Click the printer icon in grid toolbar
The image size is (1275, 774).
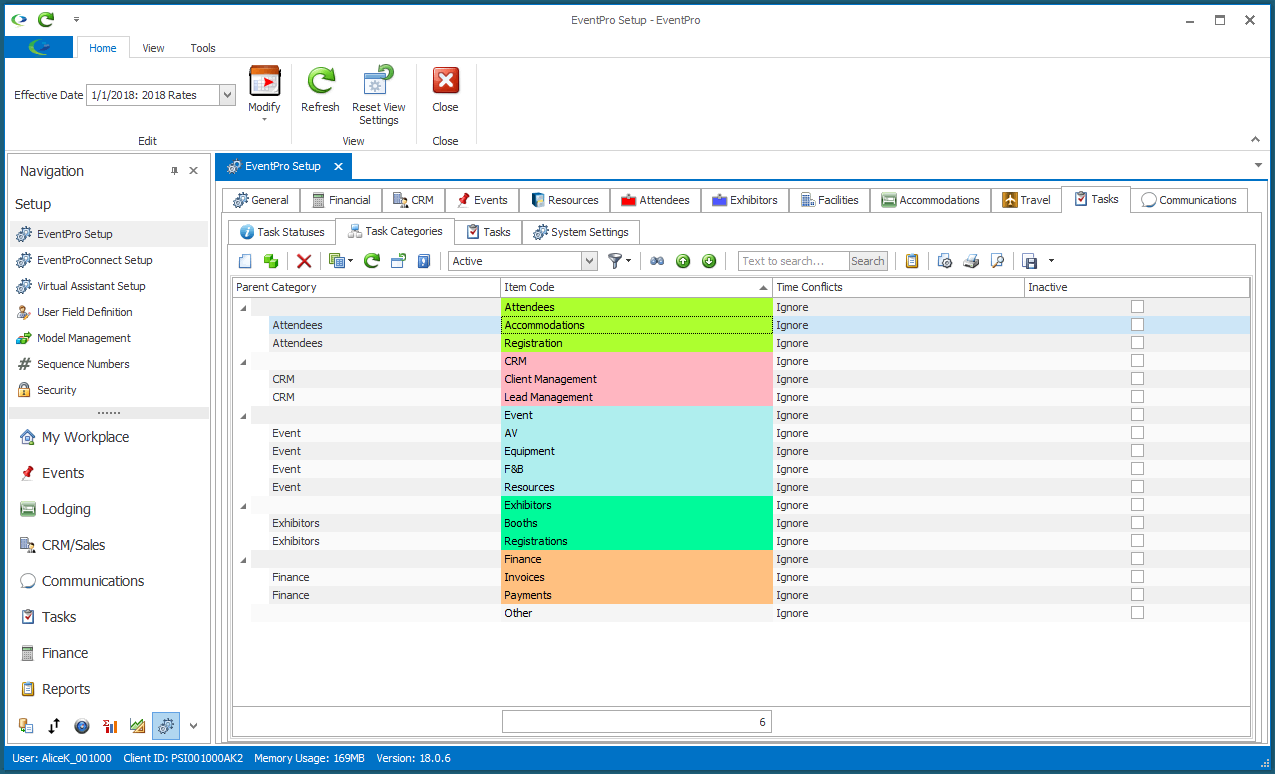pos(970,261)
